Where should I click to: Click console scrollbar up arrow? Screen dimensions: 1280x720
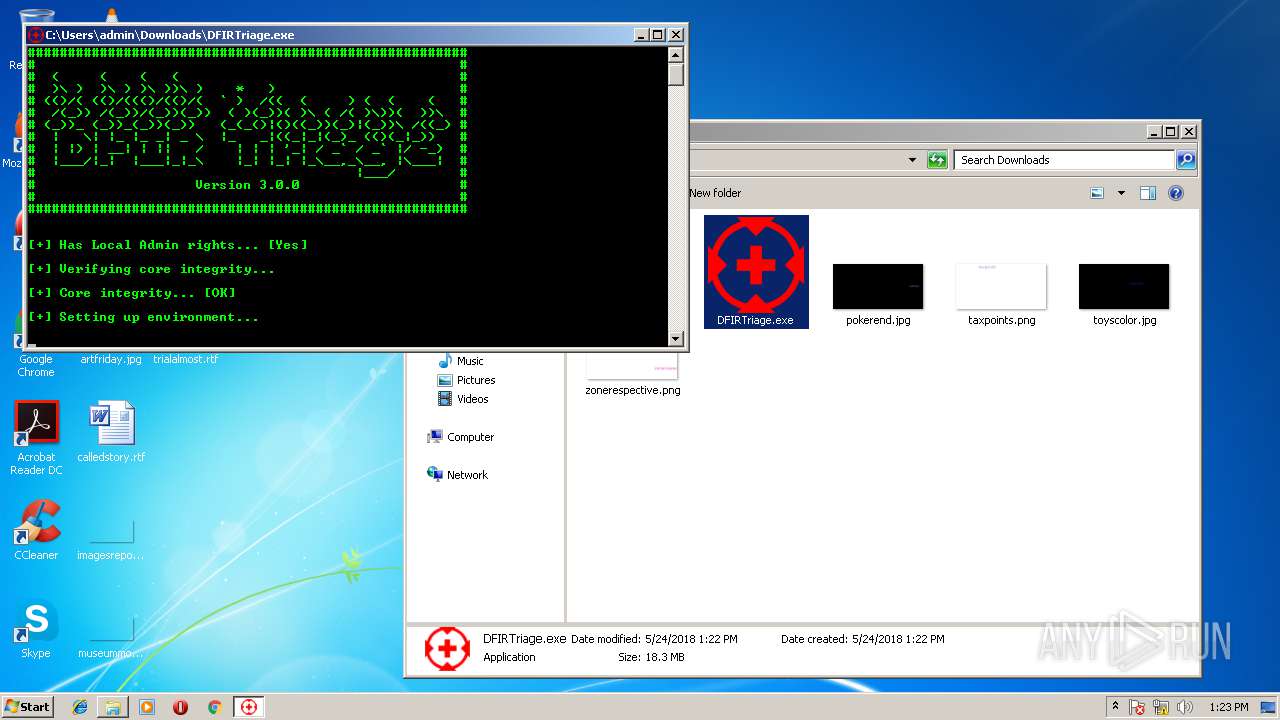click(x=676, y=56)
